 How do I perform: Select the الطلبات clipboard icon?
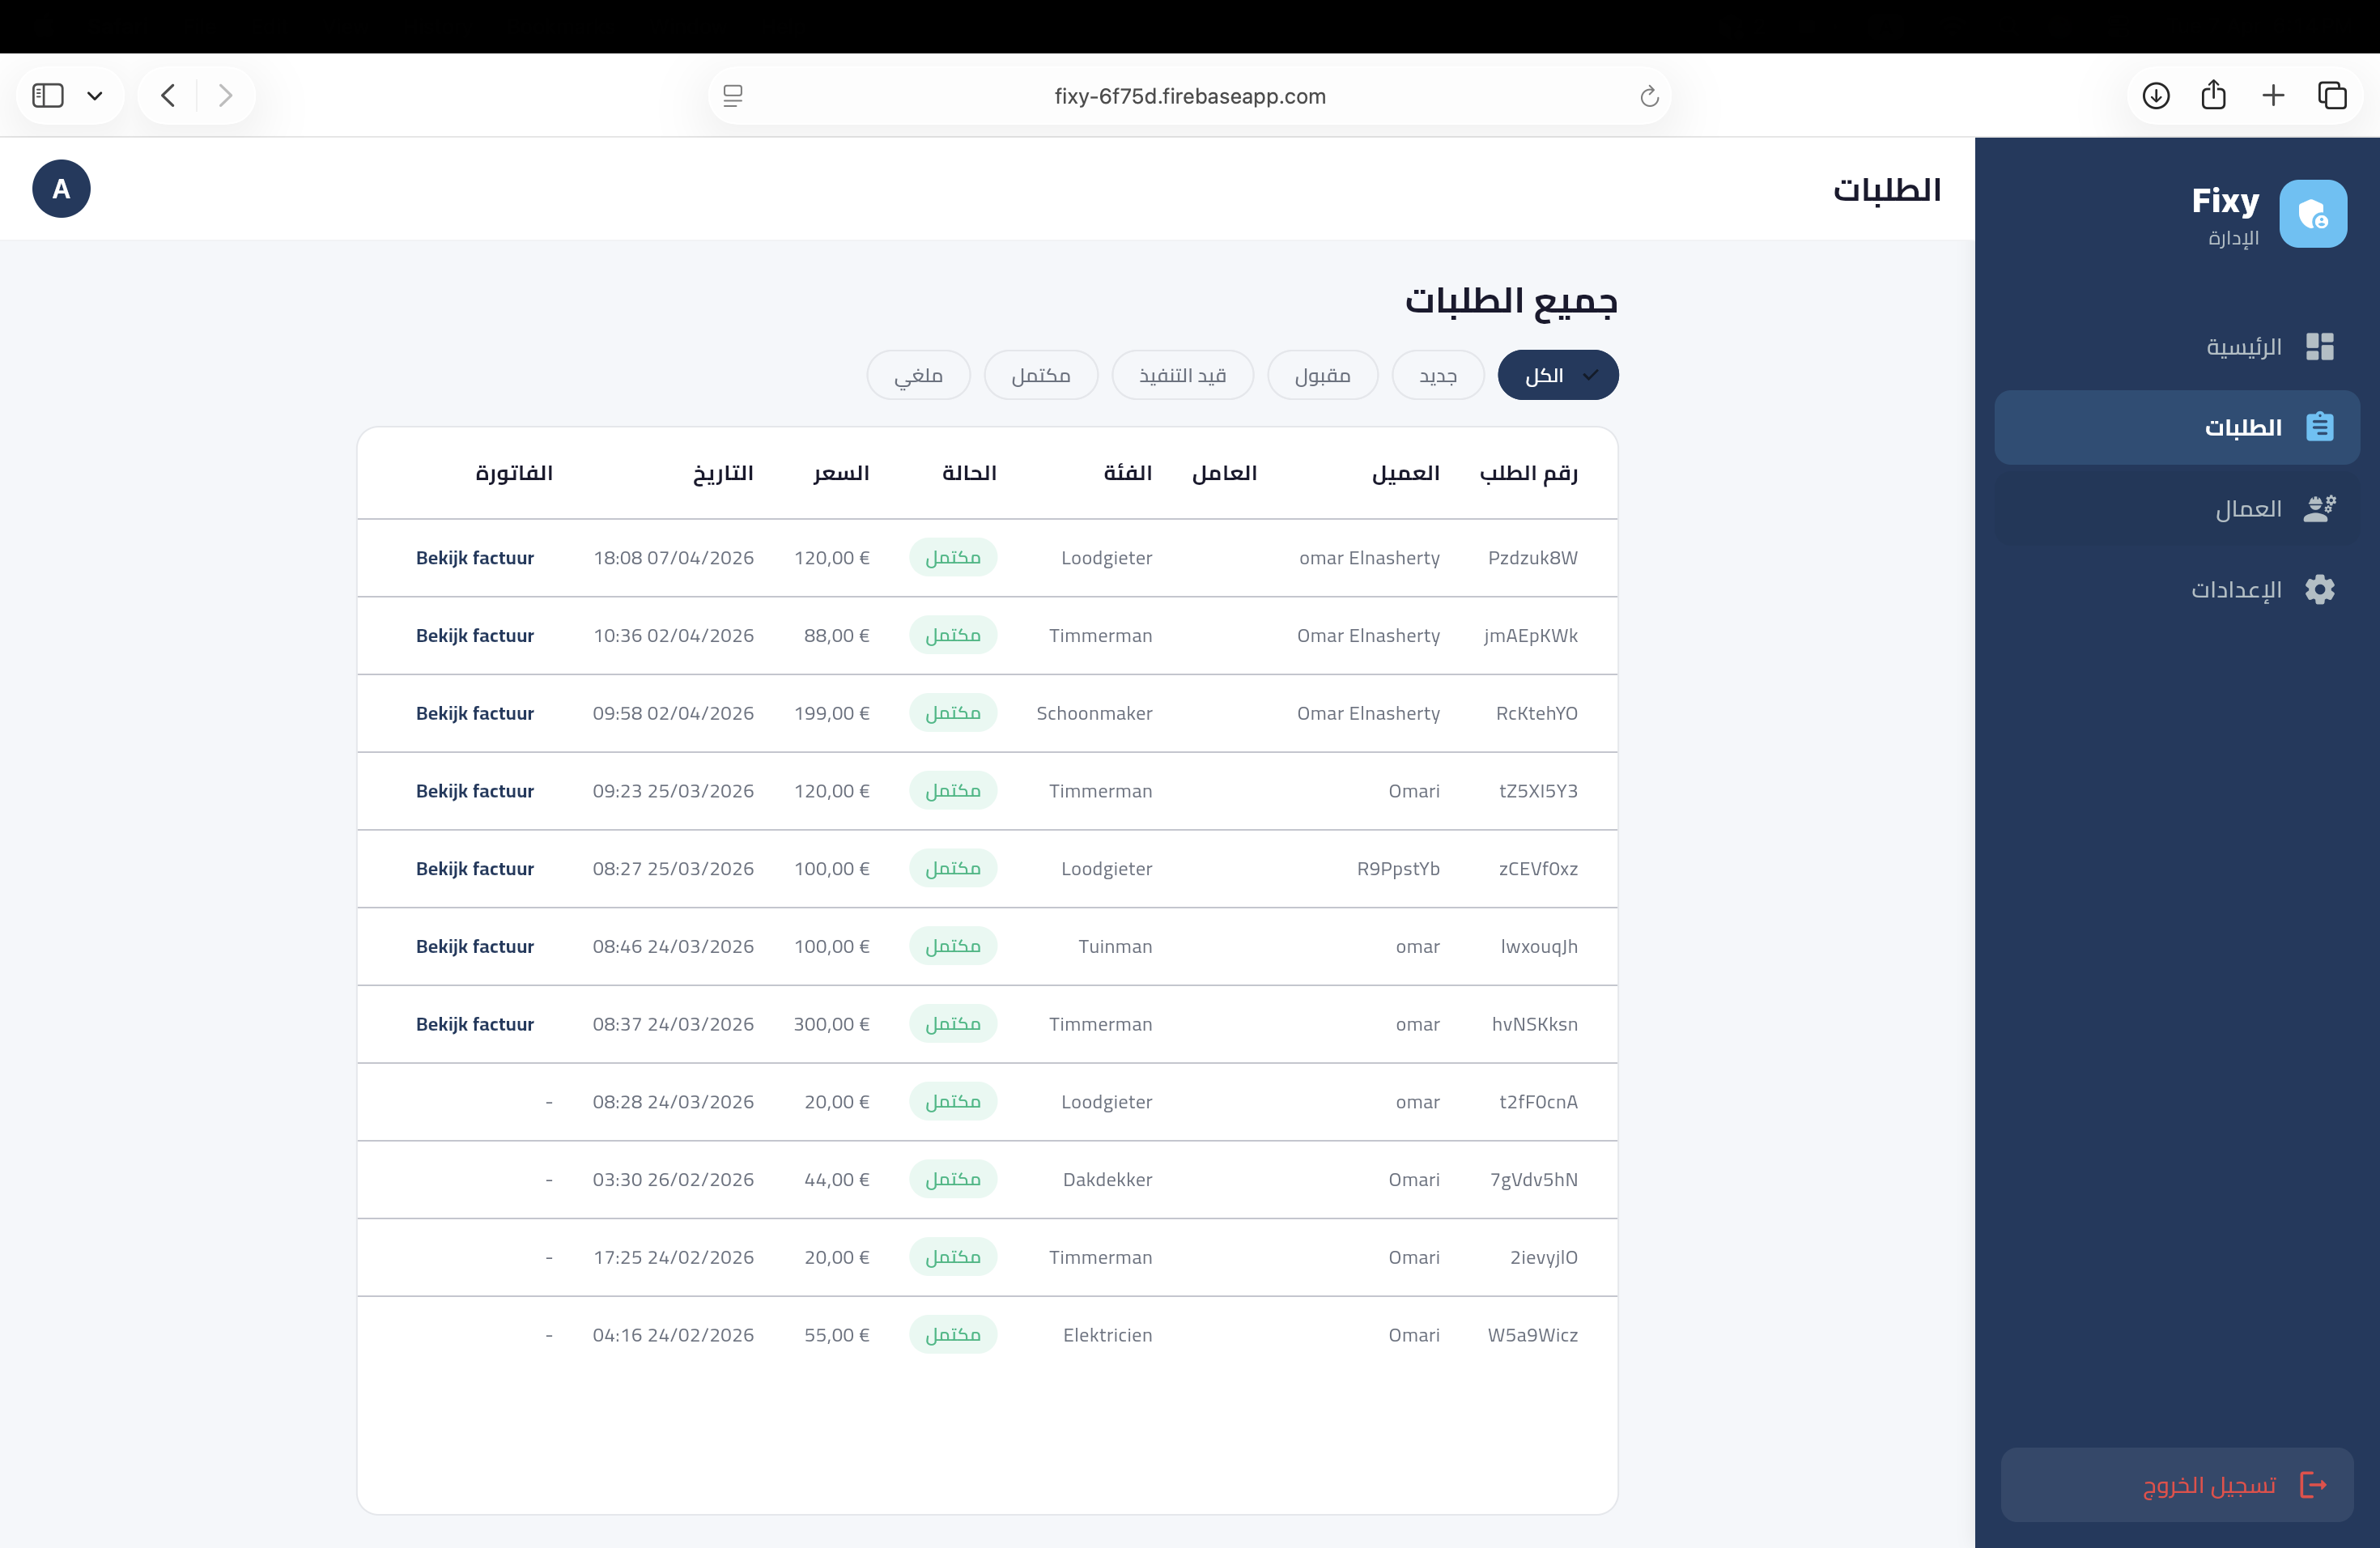(2322, 427)
